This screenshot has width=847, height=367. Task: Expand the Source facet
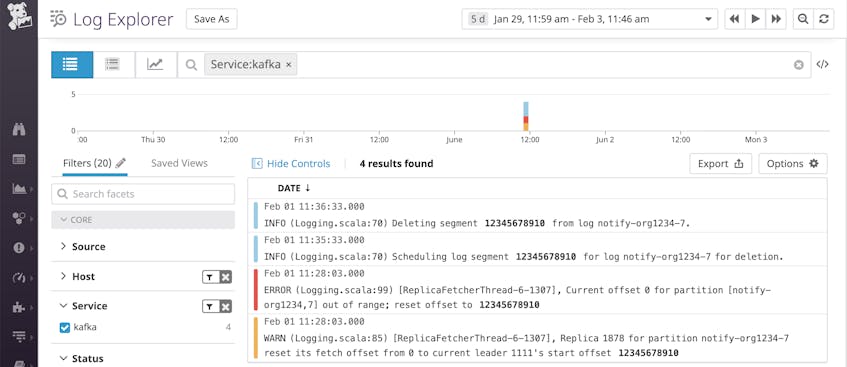coord(83,246)
